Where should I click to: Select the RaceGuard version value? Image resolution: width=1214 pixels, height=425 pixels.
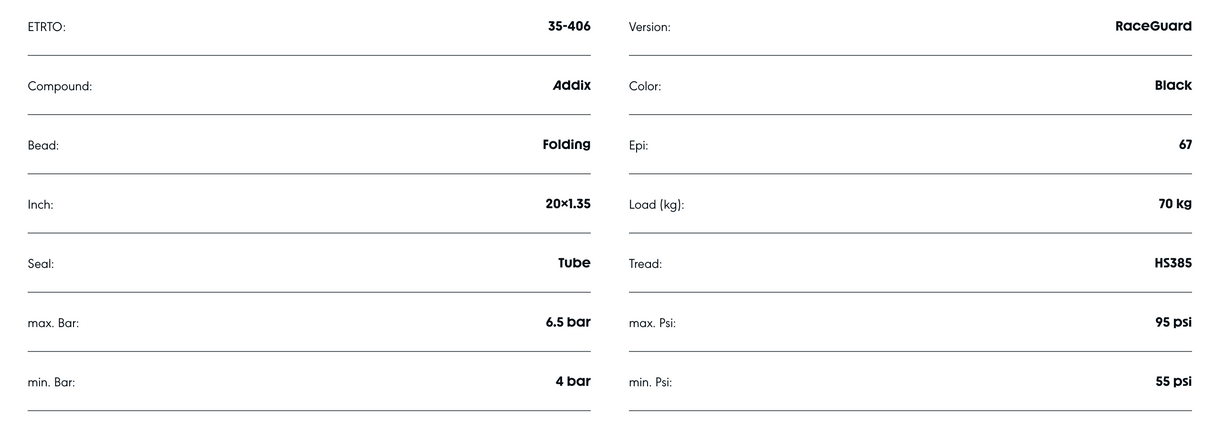[x=1153, y=26]
